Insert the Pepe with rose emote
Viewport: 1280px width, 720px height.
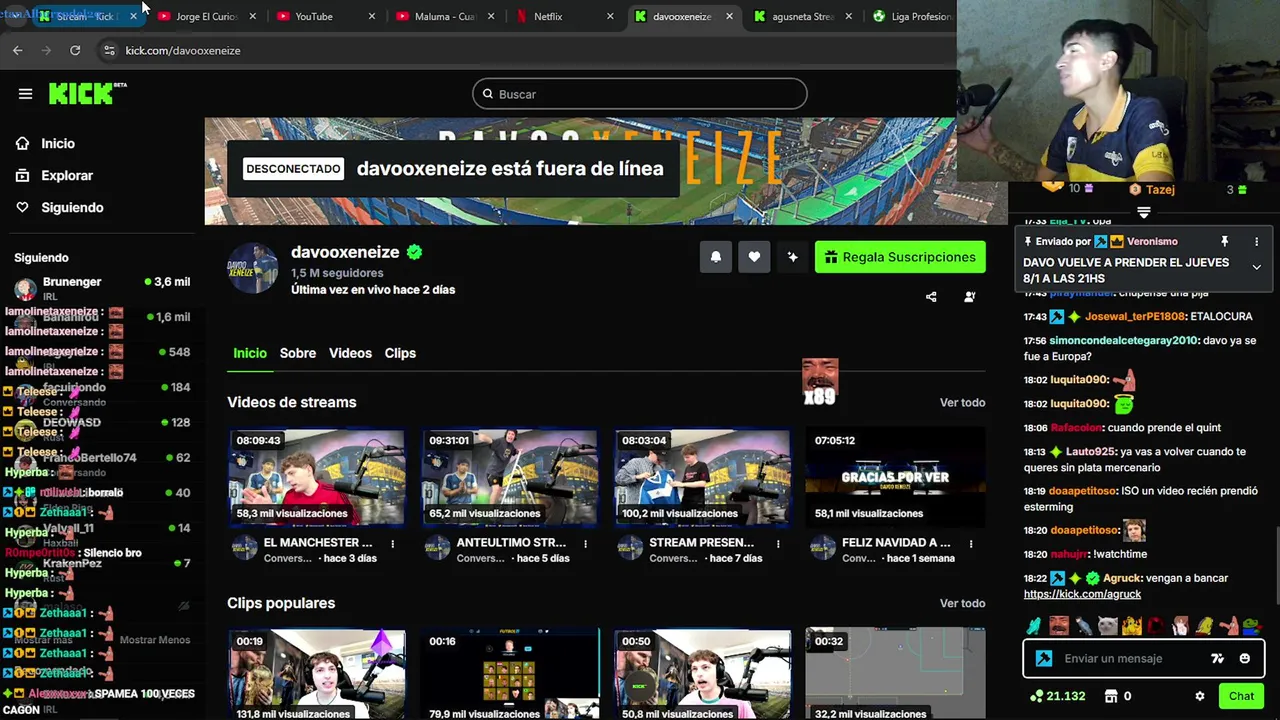(x=1252, y=626)
